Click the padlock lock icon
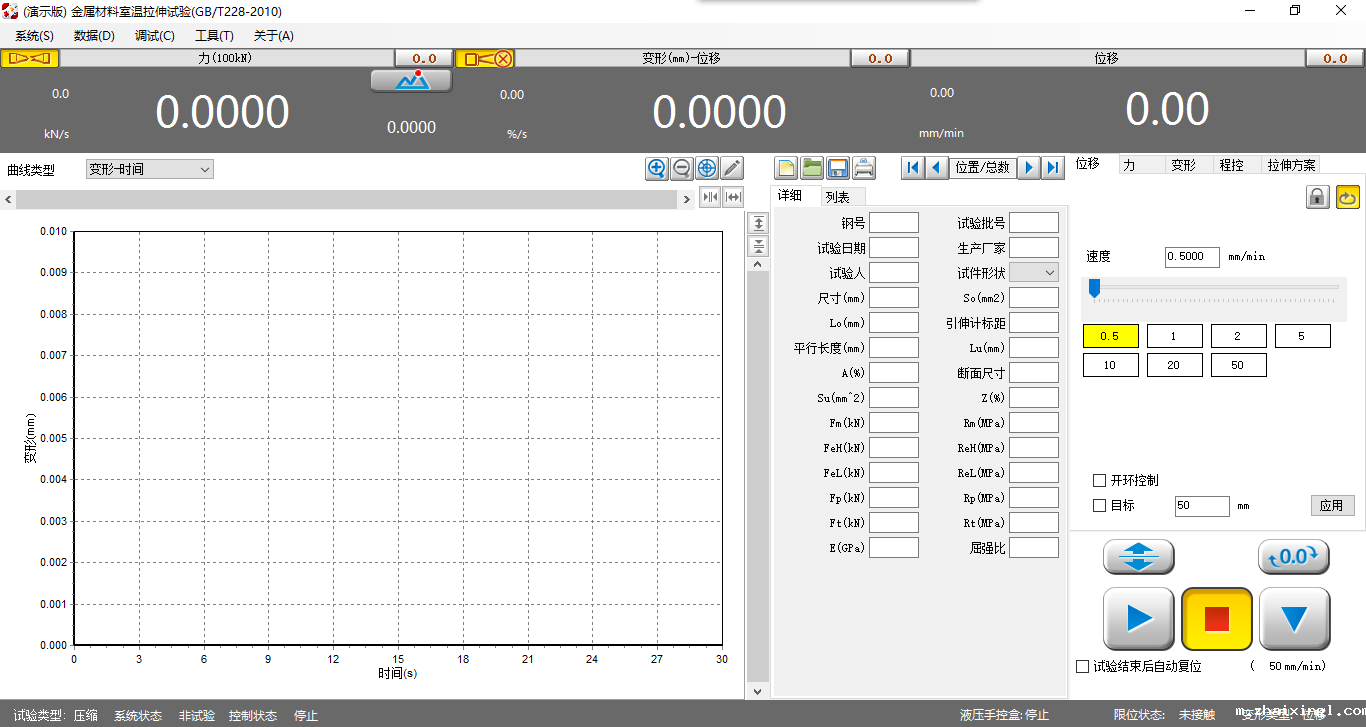 pos(1318,197)
